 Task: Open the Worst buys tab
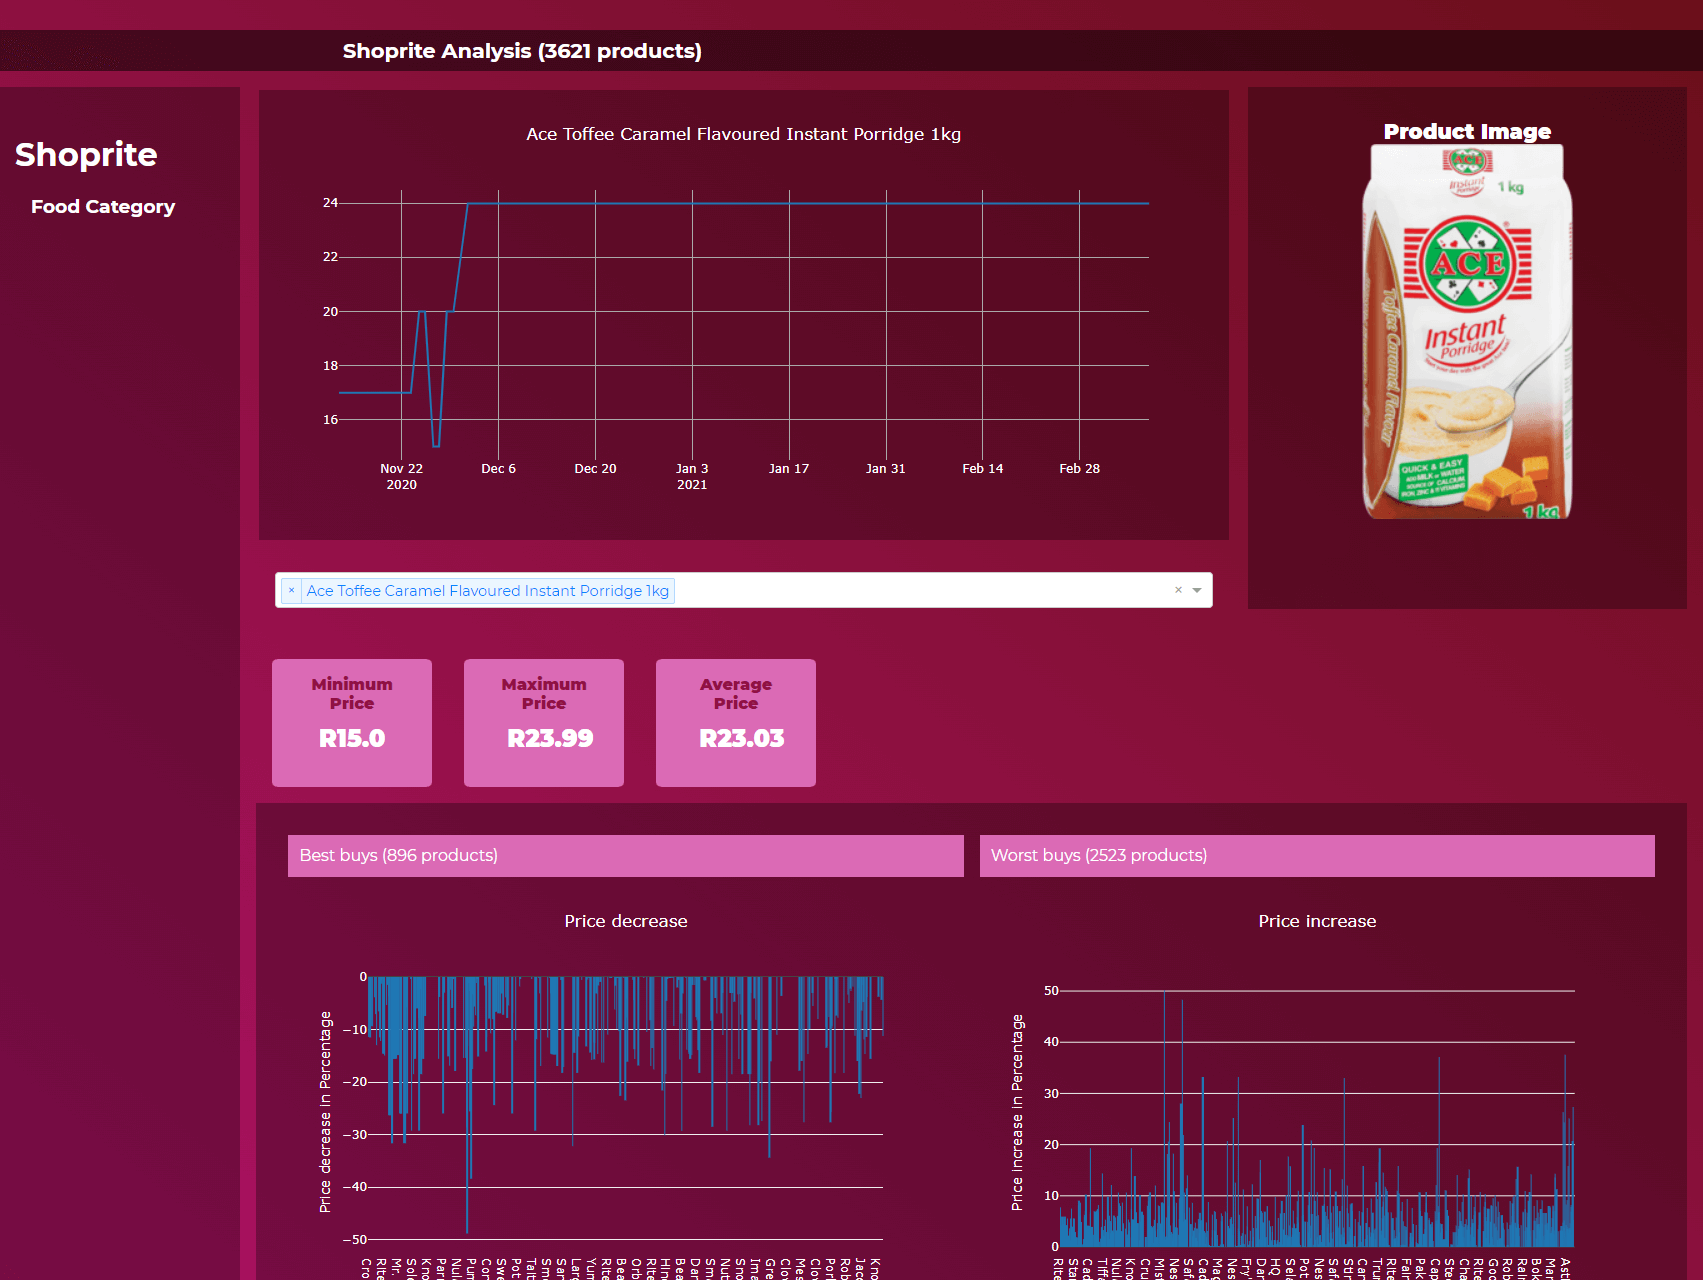tap(1316, 856)
